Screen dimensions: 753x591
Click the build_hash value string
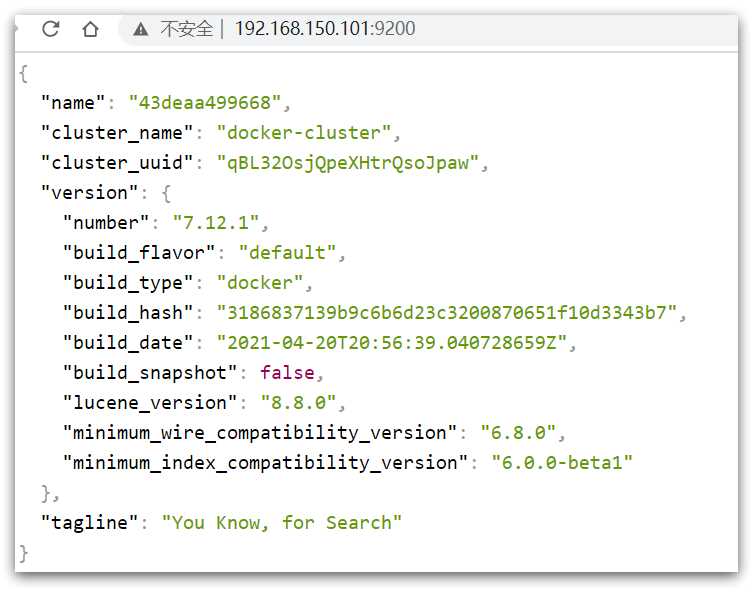tap(447, 313)
